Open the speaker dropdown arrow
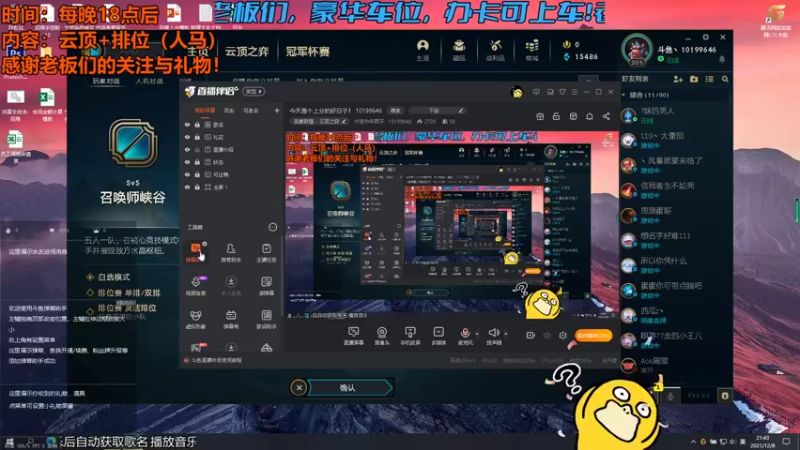This screenshot has height=450, width=800. 506,334
